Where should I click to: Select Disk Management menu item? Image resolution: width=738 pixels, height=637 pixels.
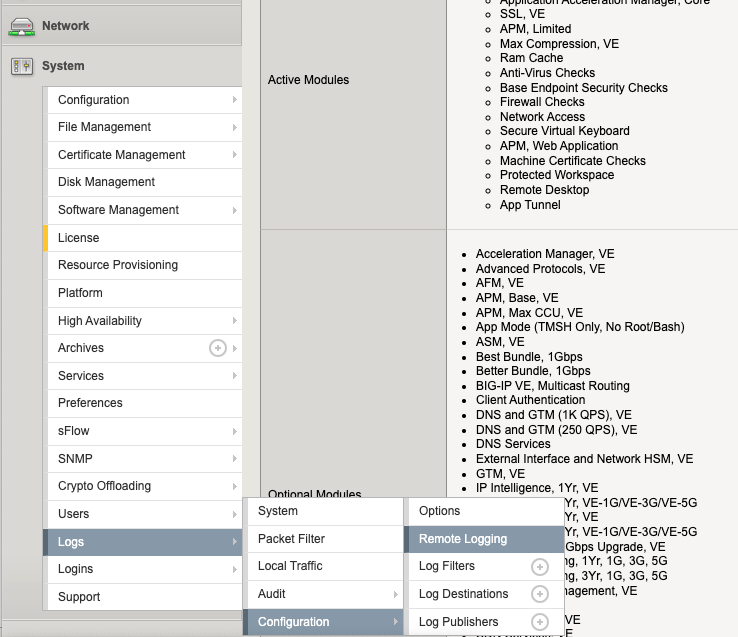point(144,182)
